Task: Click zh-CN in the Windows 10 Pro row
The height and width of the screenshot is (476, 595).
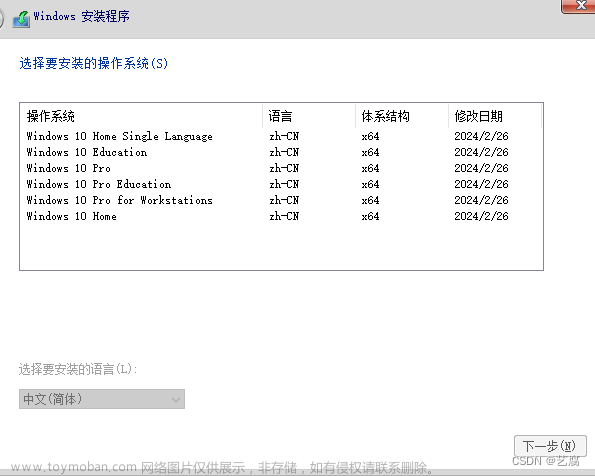Action: 284,168
